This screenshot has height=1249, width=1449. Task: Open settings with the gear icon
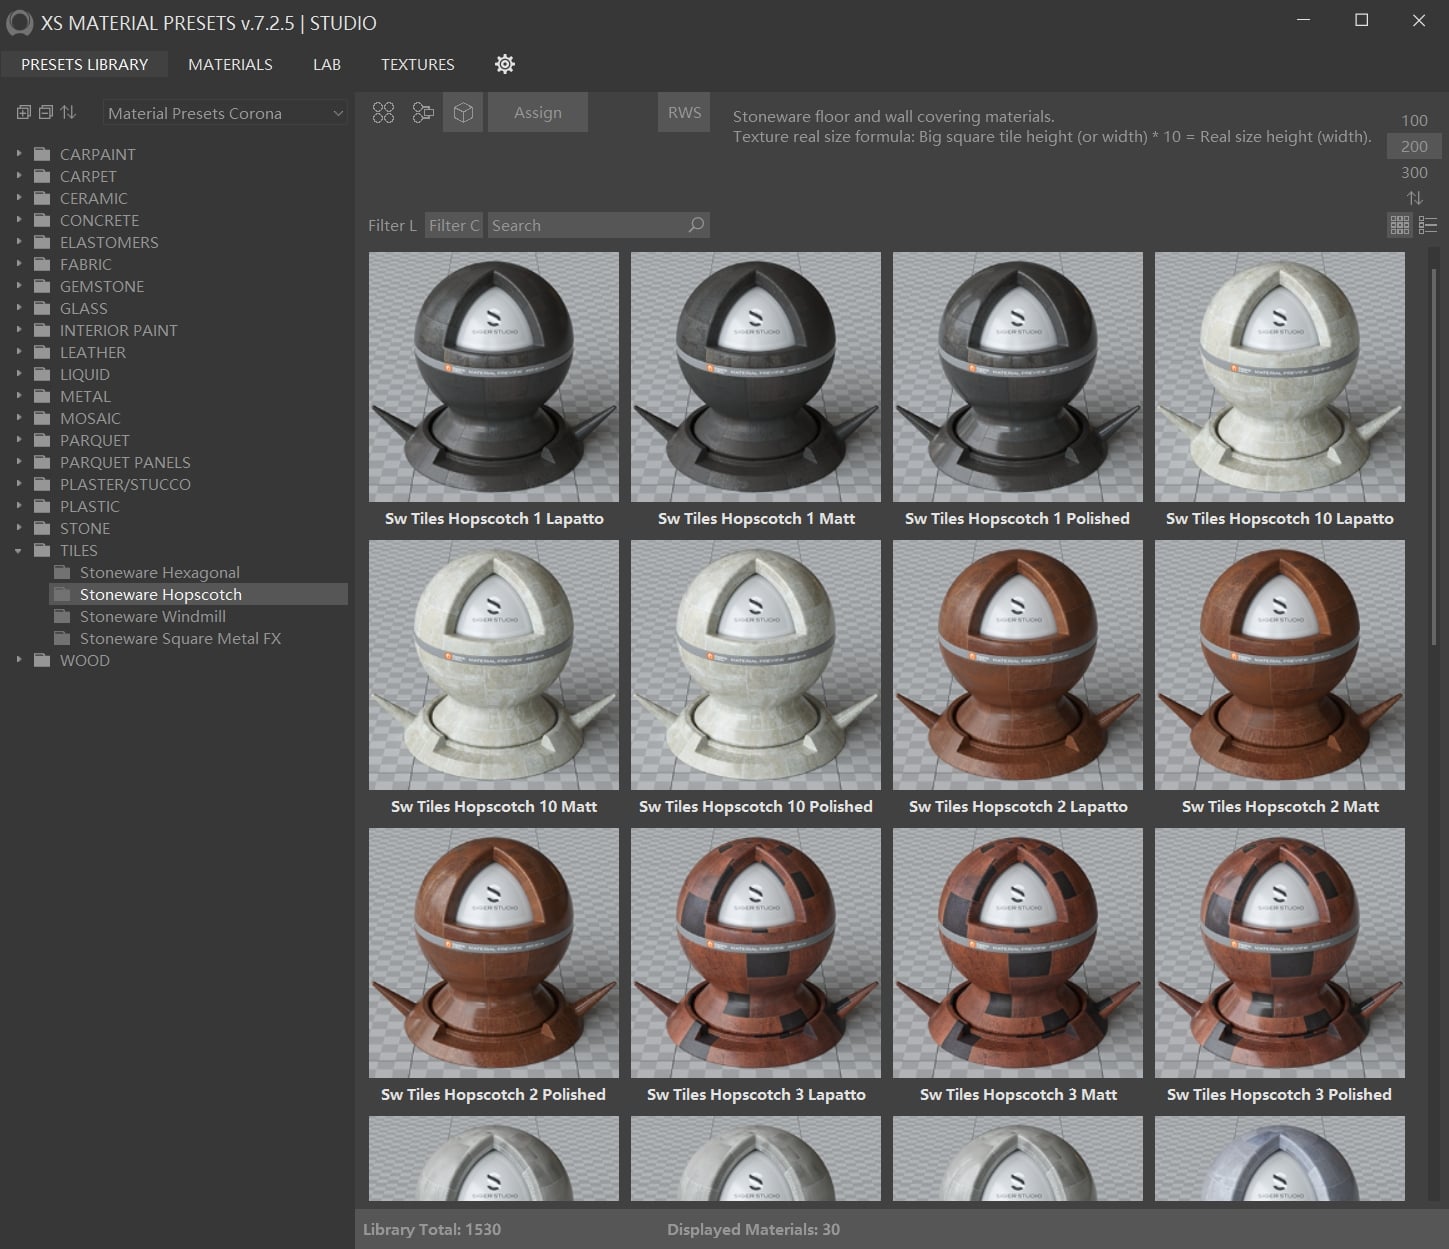coord(505,64)
